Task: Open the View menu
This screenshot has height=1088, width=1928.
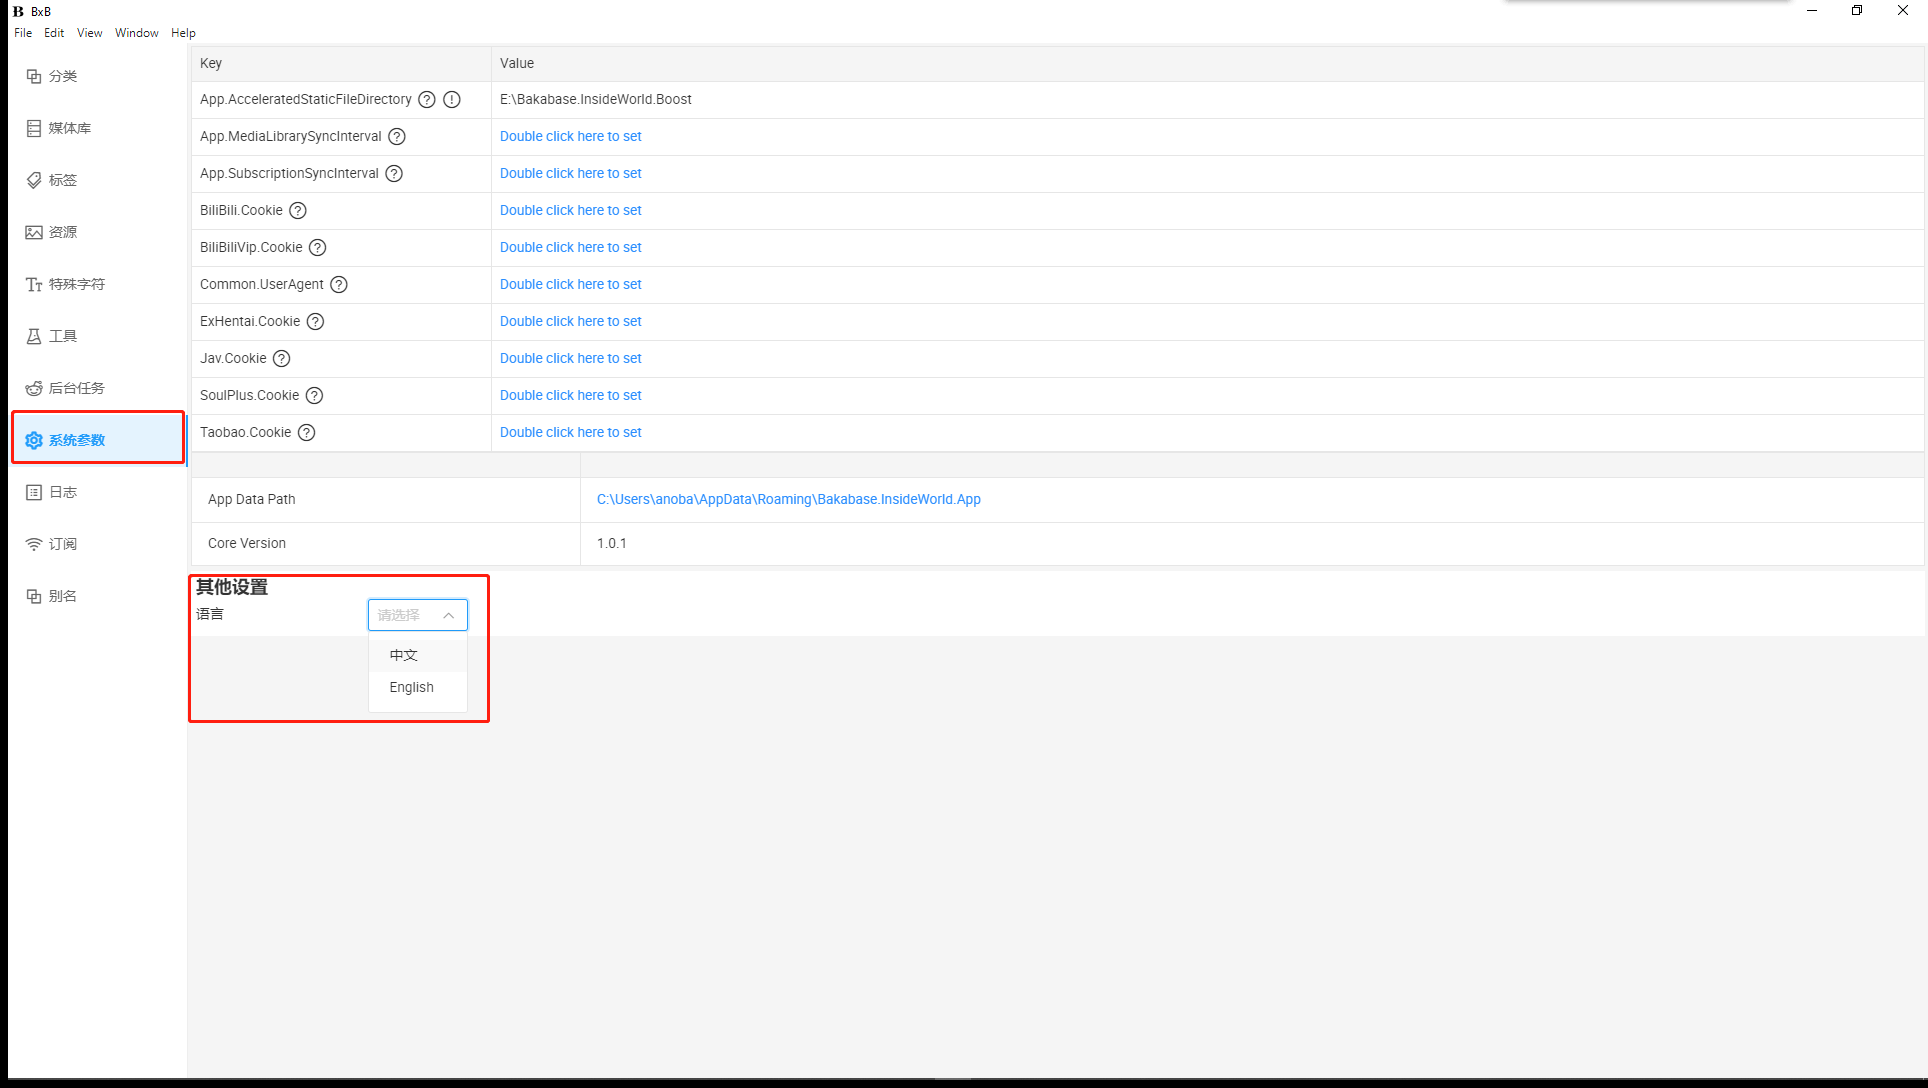Action: pos(89,33)
